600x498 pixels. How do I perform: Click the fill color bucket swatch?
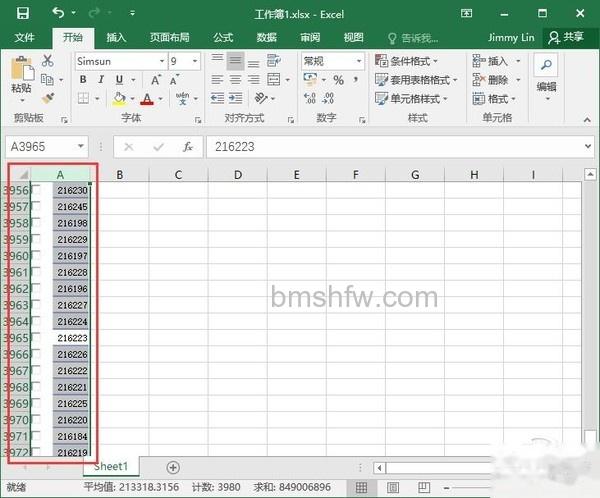tap(119, 99)
